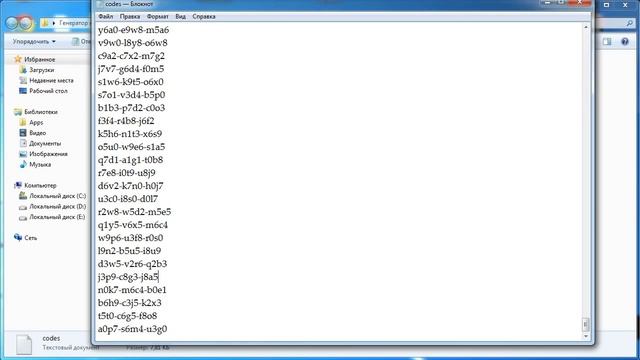640x360 pixels.
Task: Toggle the Explorer preview pane icon
Action: click(x=607, y=42)
